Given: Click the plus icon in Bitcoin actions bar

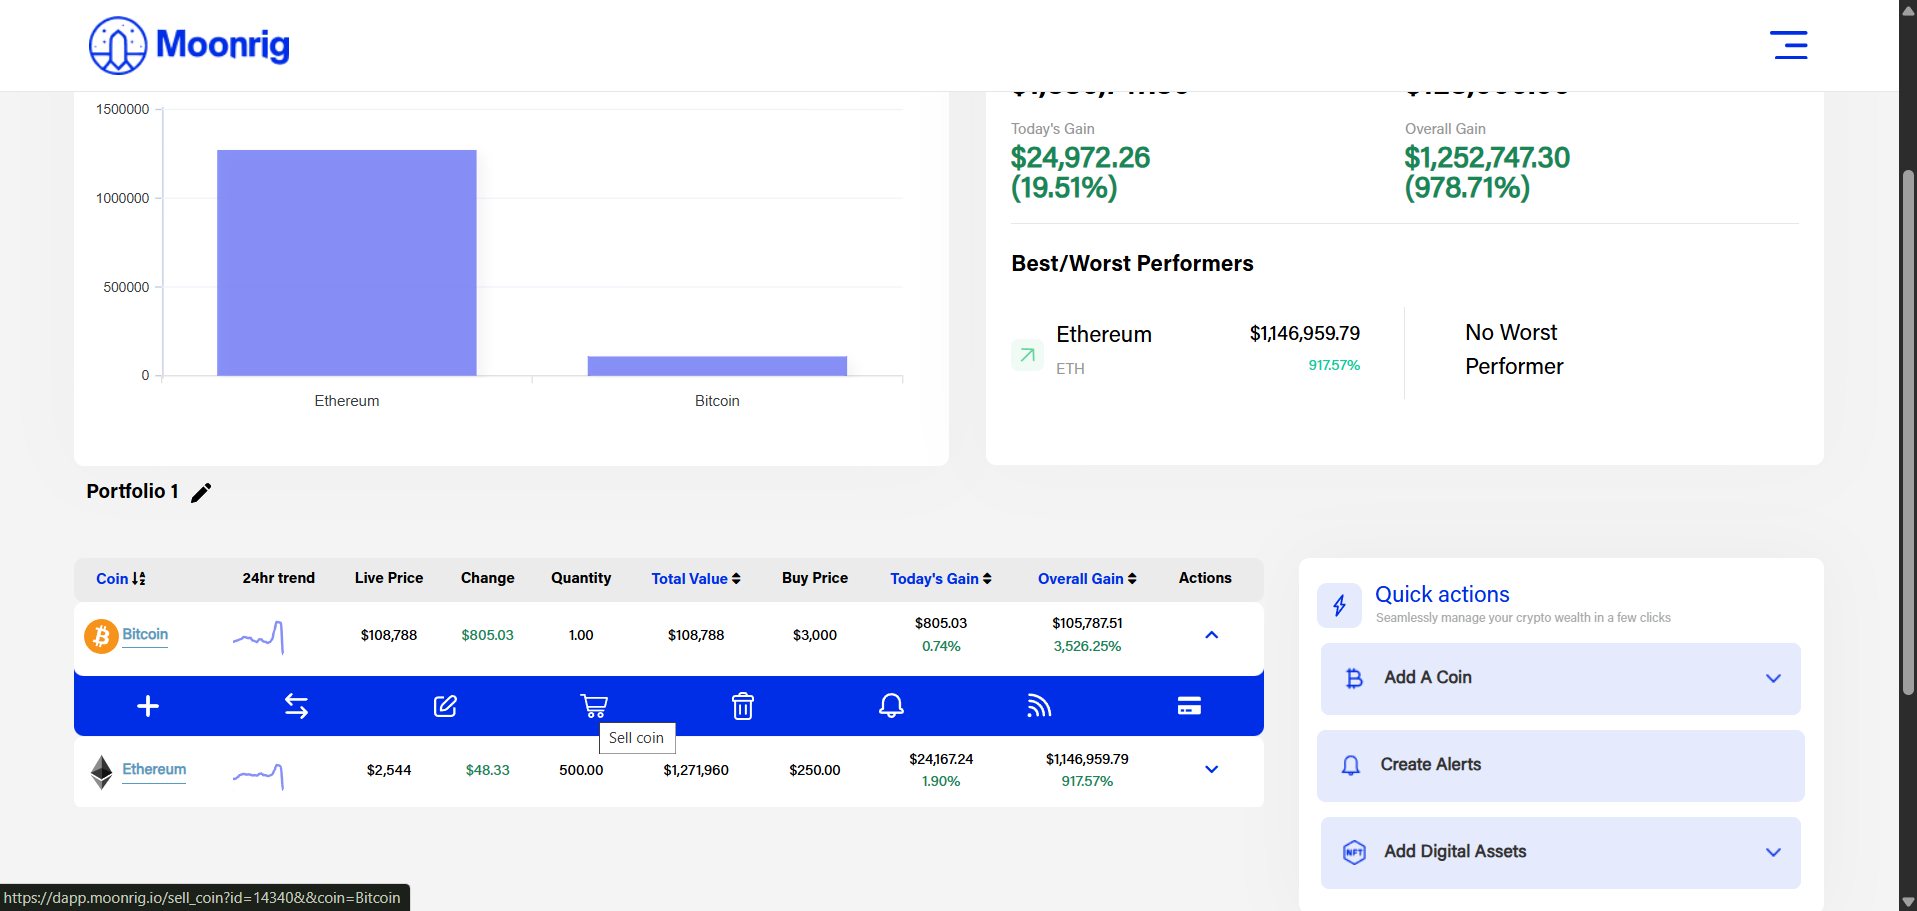Looking at the screenshot, I should tap(148, 706).
